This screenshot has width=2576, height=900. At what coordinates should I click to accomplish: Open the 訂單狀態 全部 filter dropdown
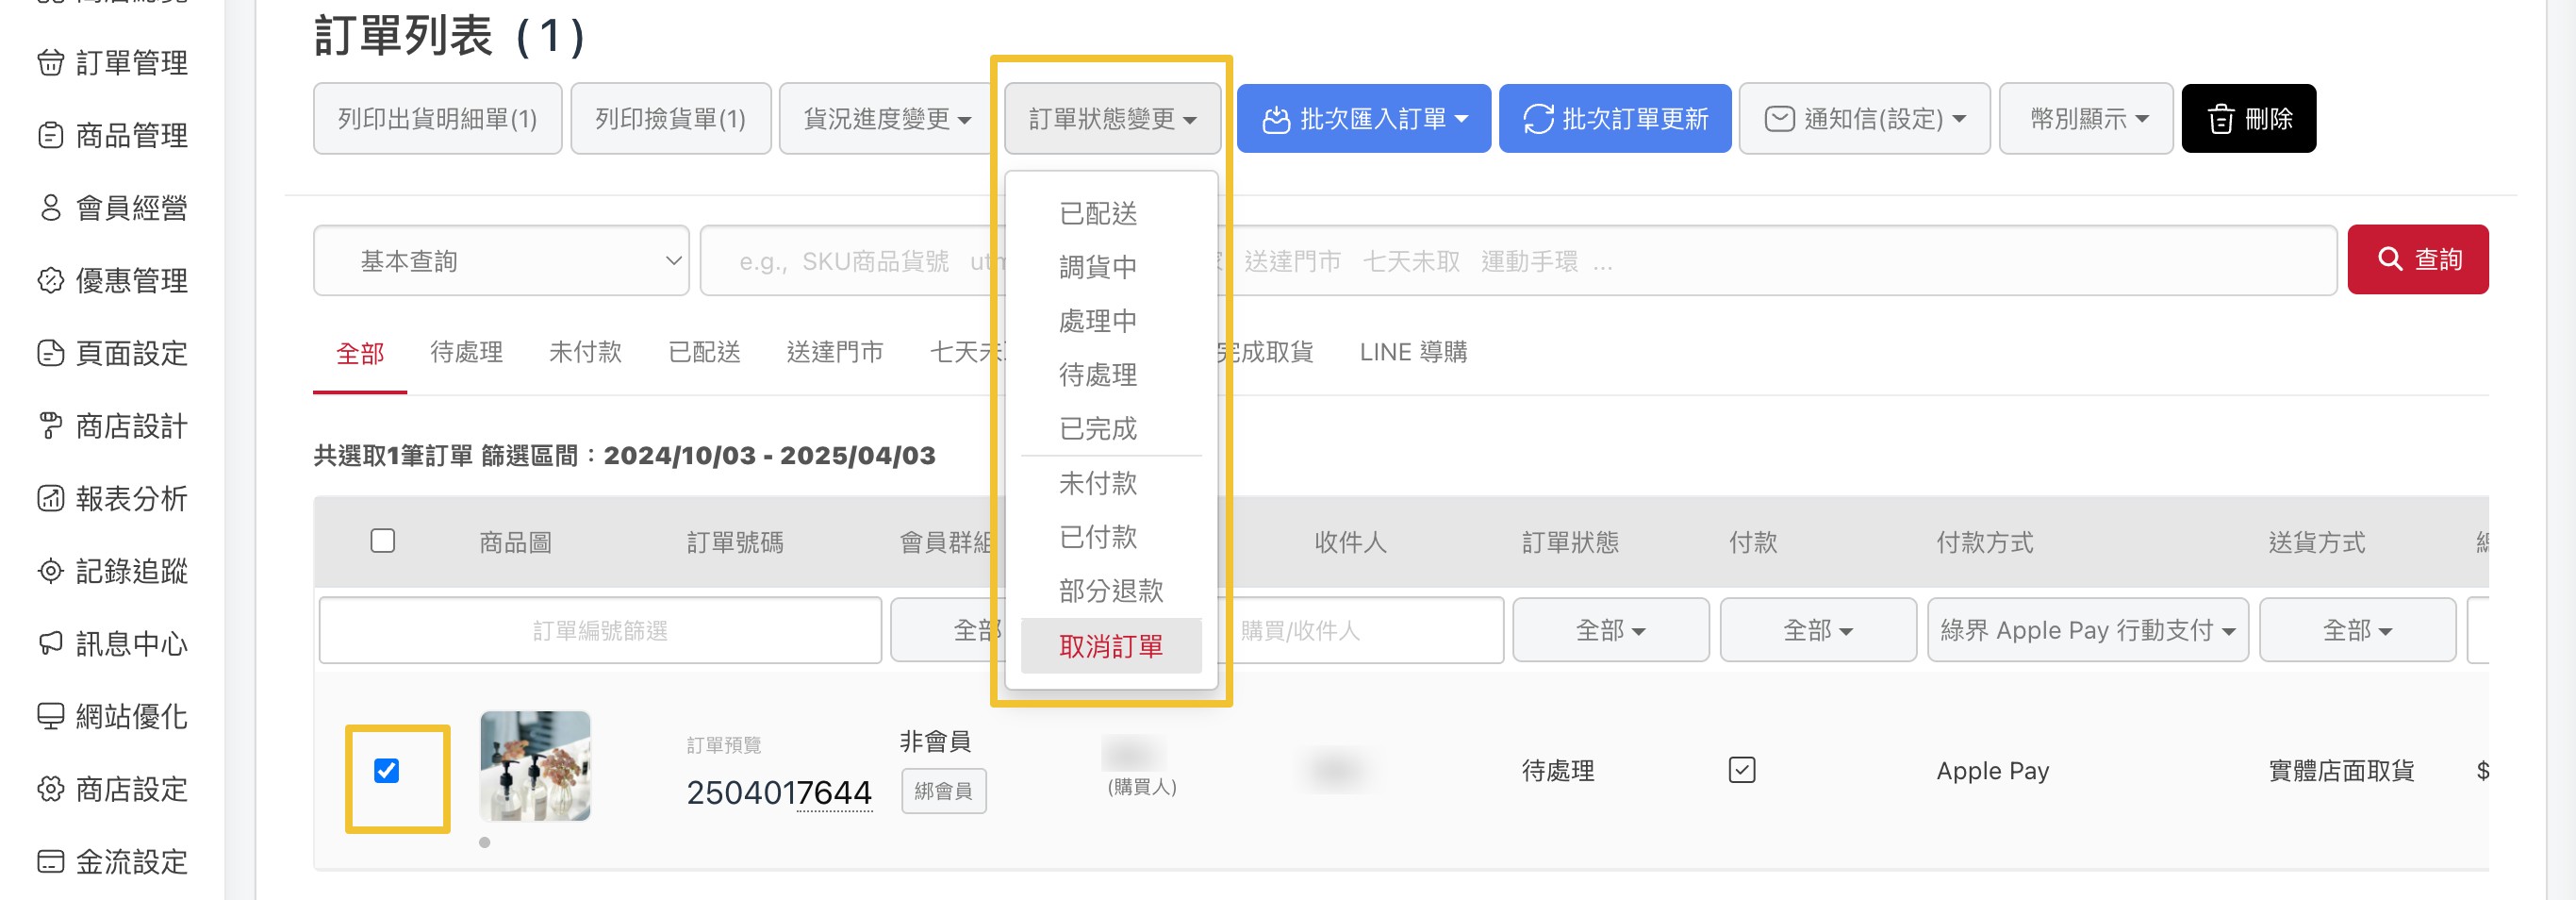point(1610,630)
